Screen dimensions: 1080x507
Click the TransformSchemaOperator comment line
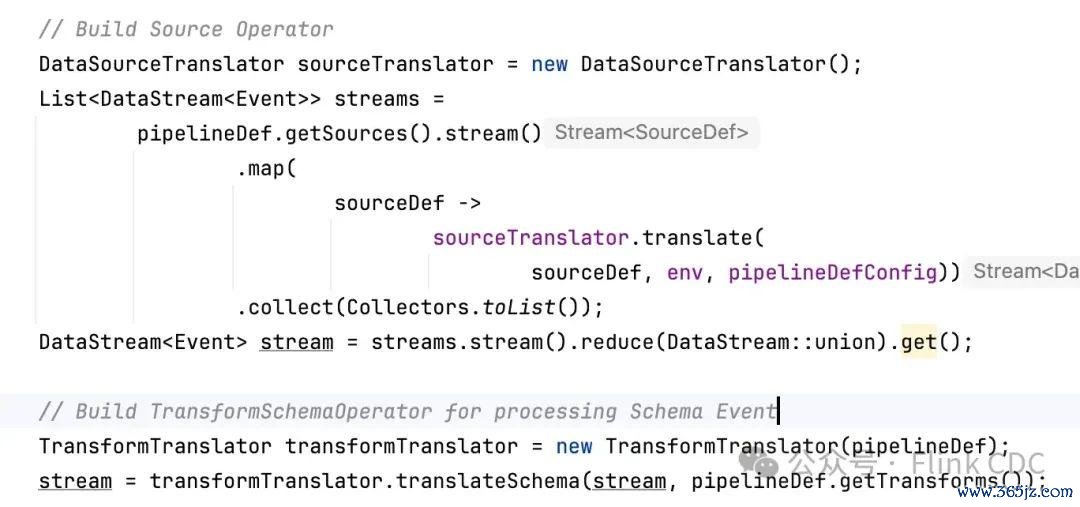coord(408,412)
